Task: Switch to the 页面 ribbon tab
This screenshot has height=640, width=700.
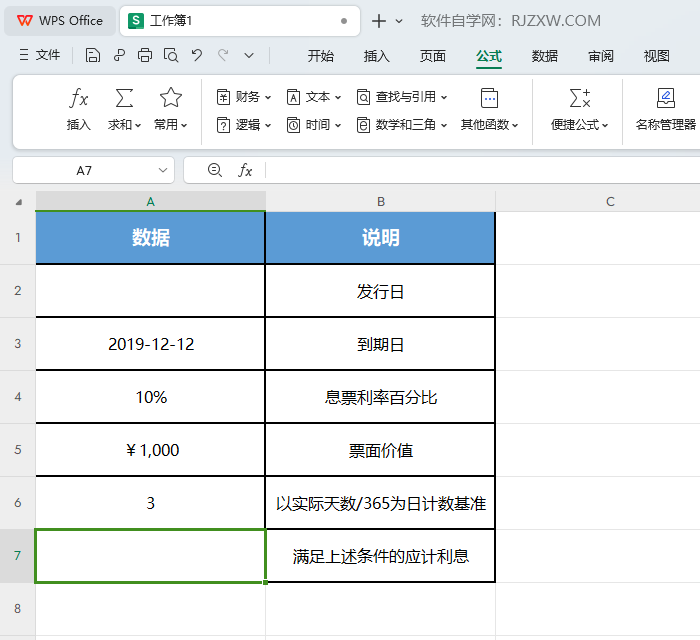Action: [433, 56]
